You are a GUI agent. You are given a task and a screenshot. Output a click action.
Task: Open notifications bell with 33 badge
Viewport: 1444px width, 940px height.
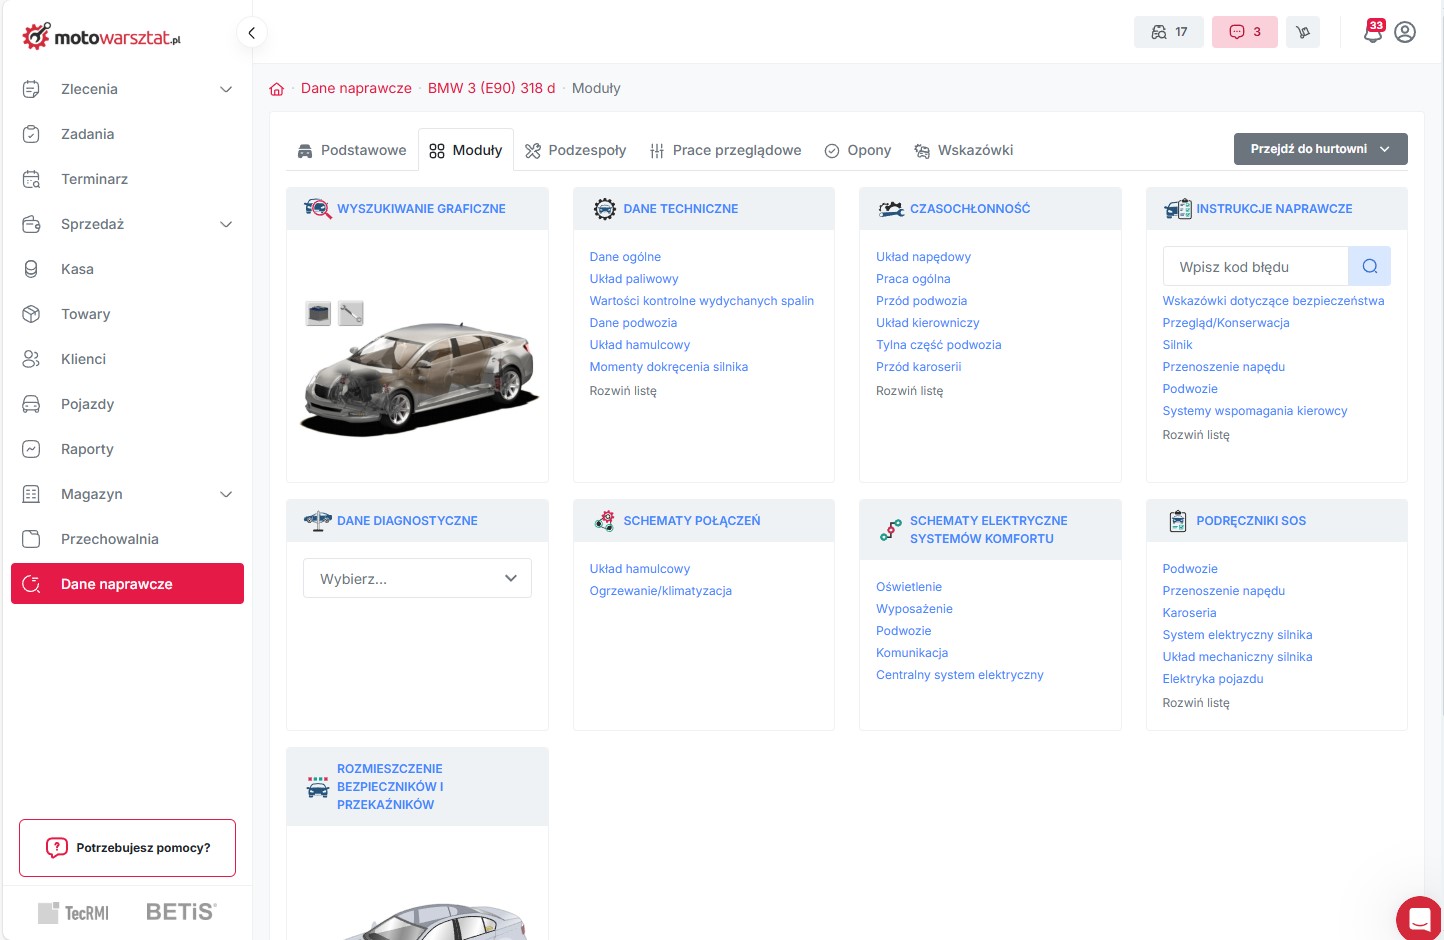(x=1373, y=32)
